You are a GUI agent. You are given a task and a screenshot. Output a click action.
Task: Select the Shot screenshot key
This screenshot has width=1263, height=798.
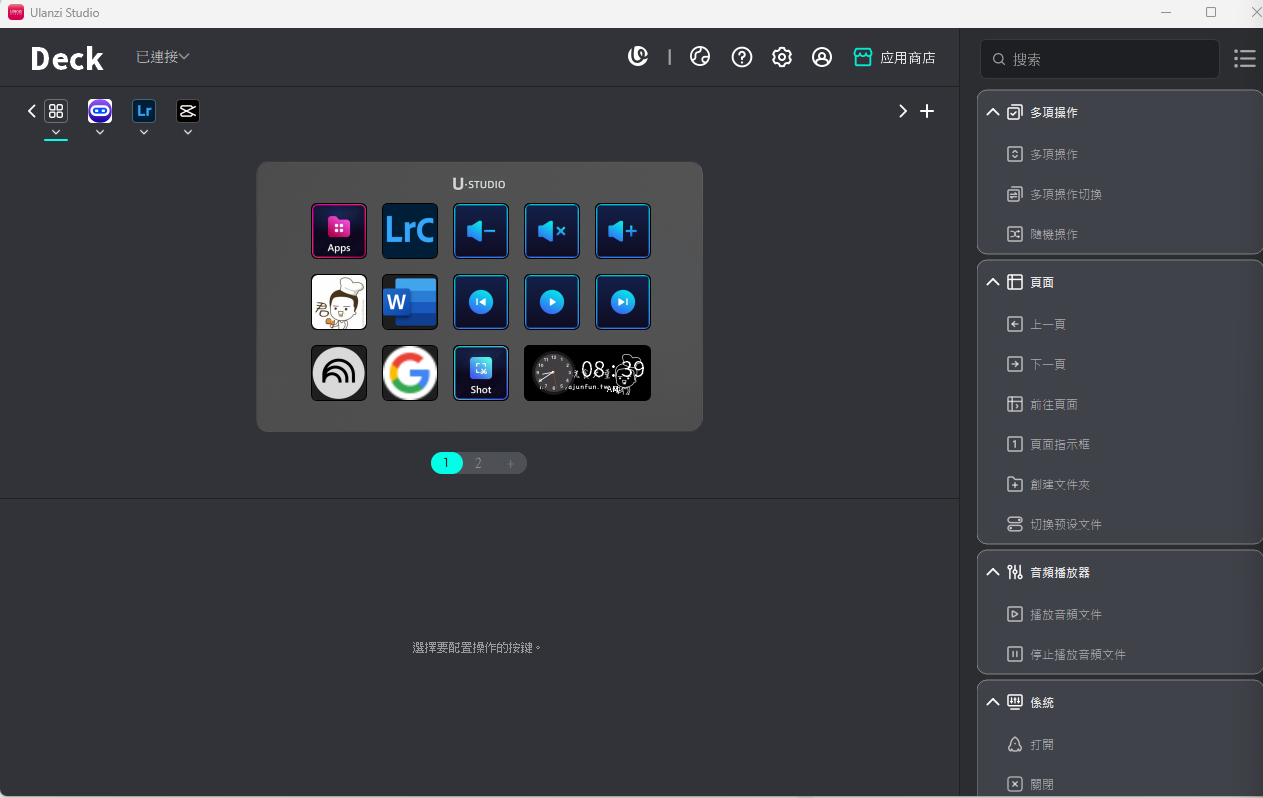(x=481, y=373)
